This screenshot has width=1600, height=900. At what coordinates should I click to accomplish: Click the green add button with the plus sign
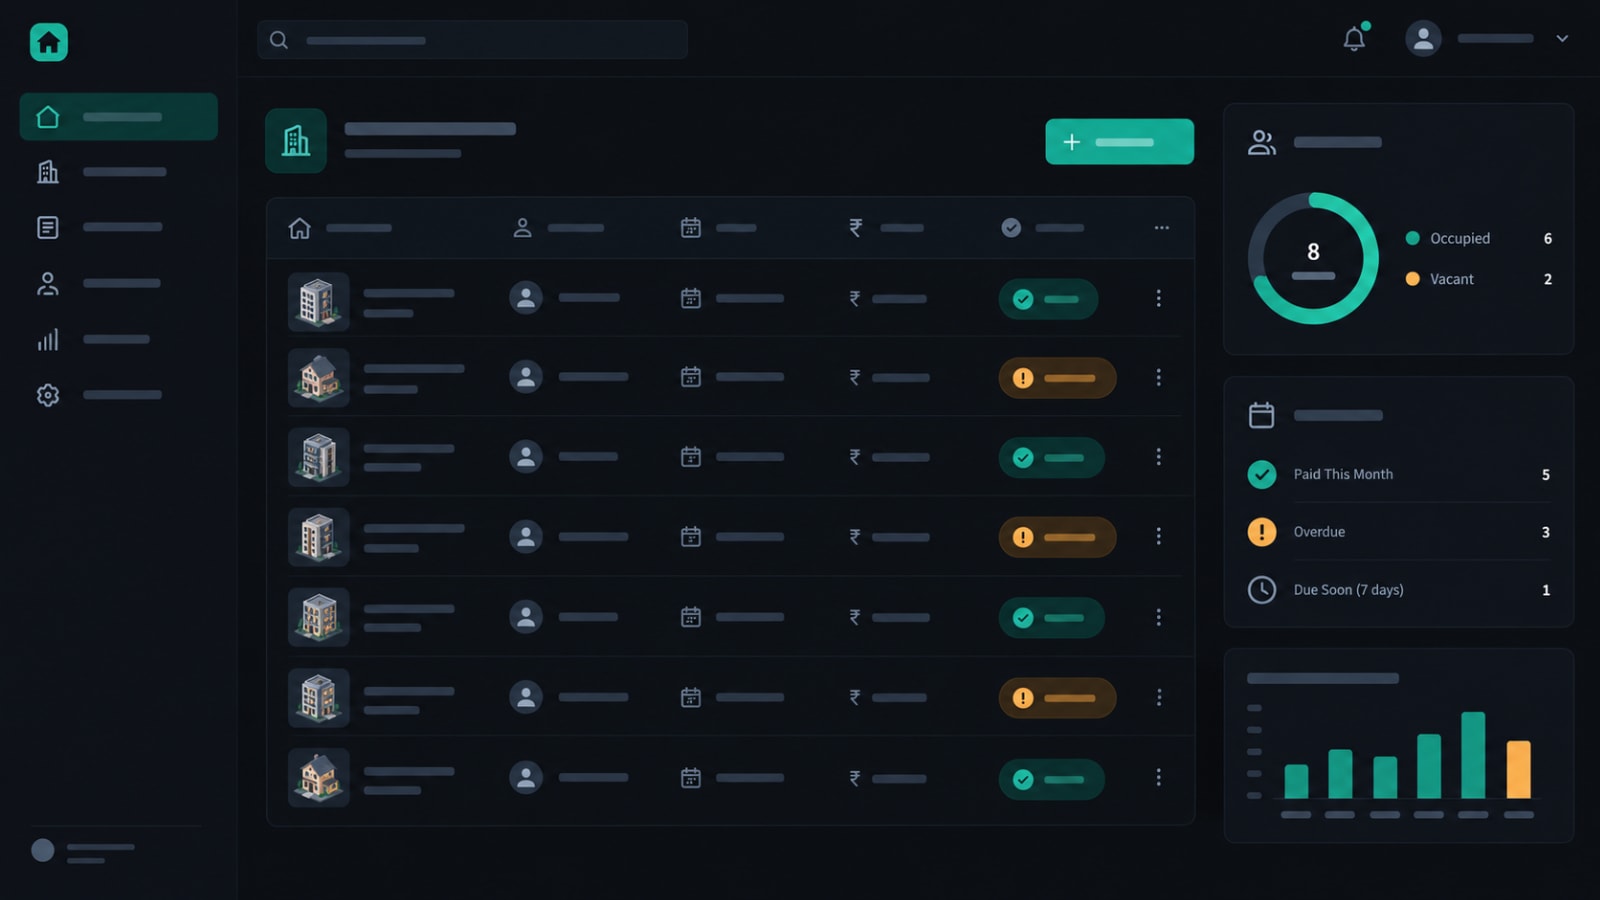click(x=1119, y=142)
